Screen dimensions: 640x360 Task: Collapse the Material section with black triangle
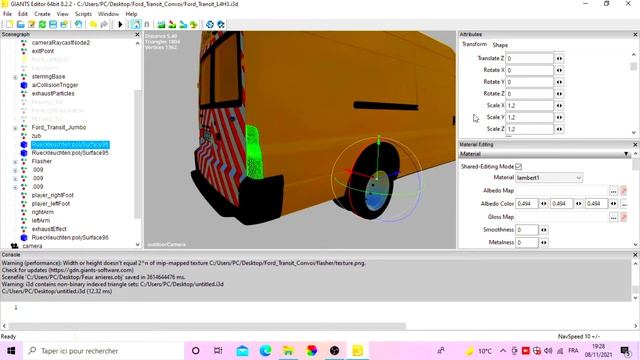click(626, 154)
